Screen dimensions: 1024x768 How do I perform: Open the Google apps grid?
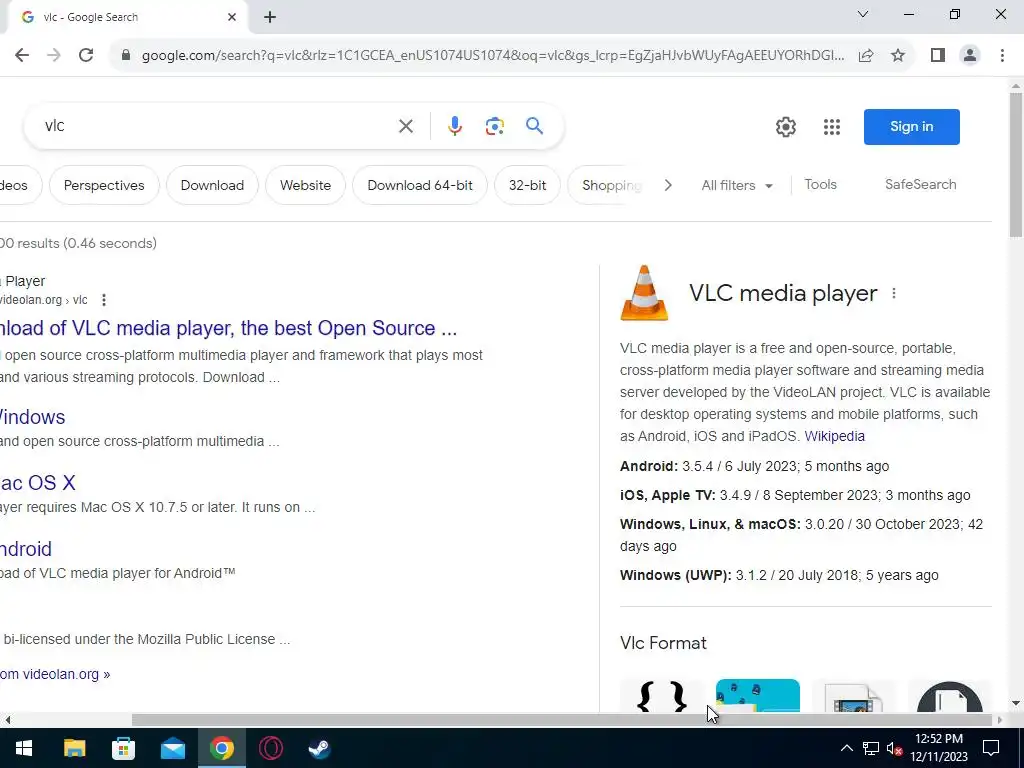point(831,127)
